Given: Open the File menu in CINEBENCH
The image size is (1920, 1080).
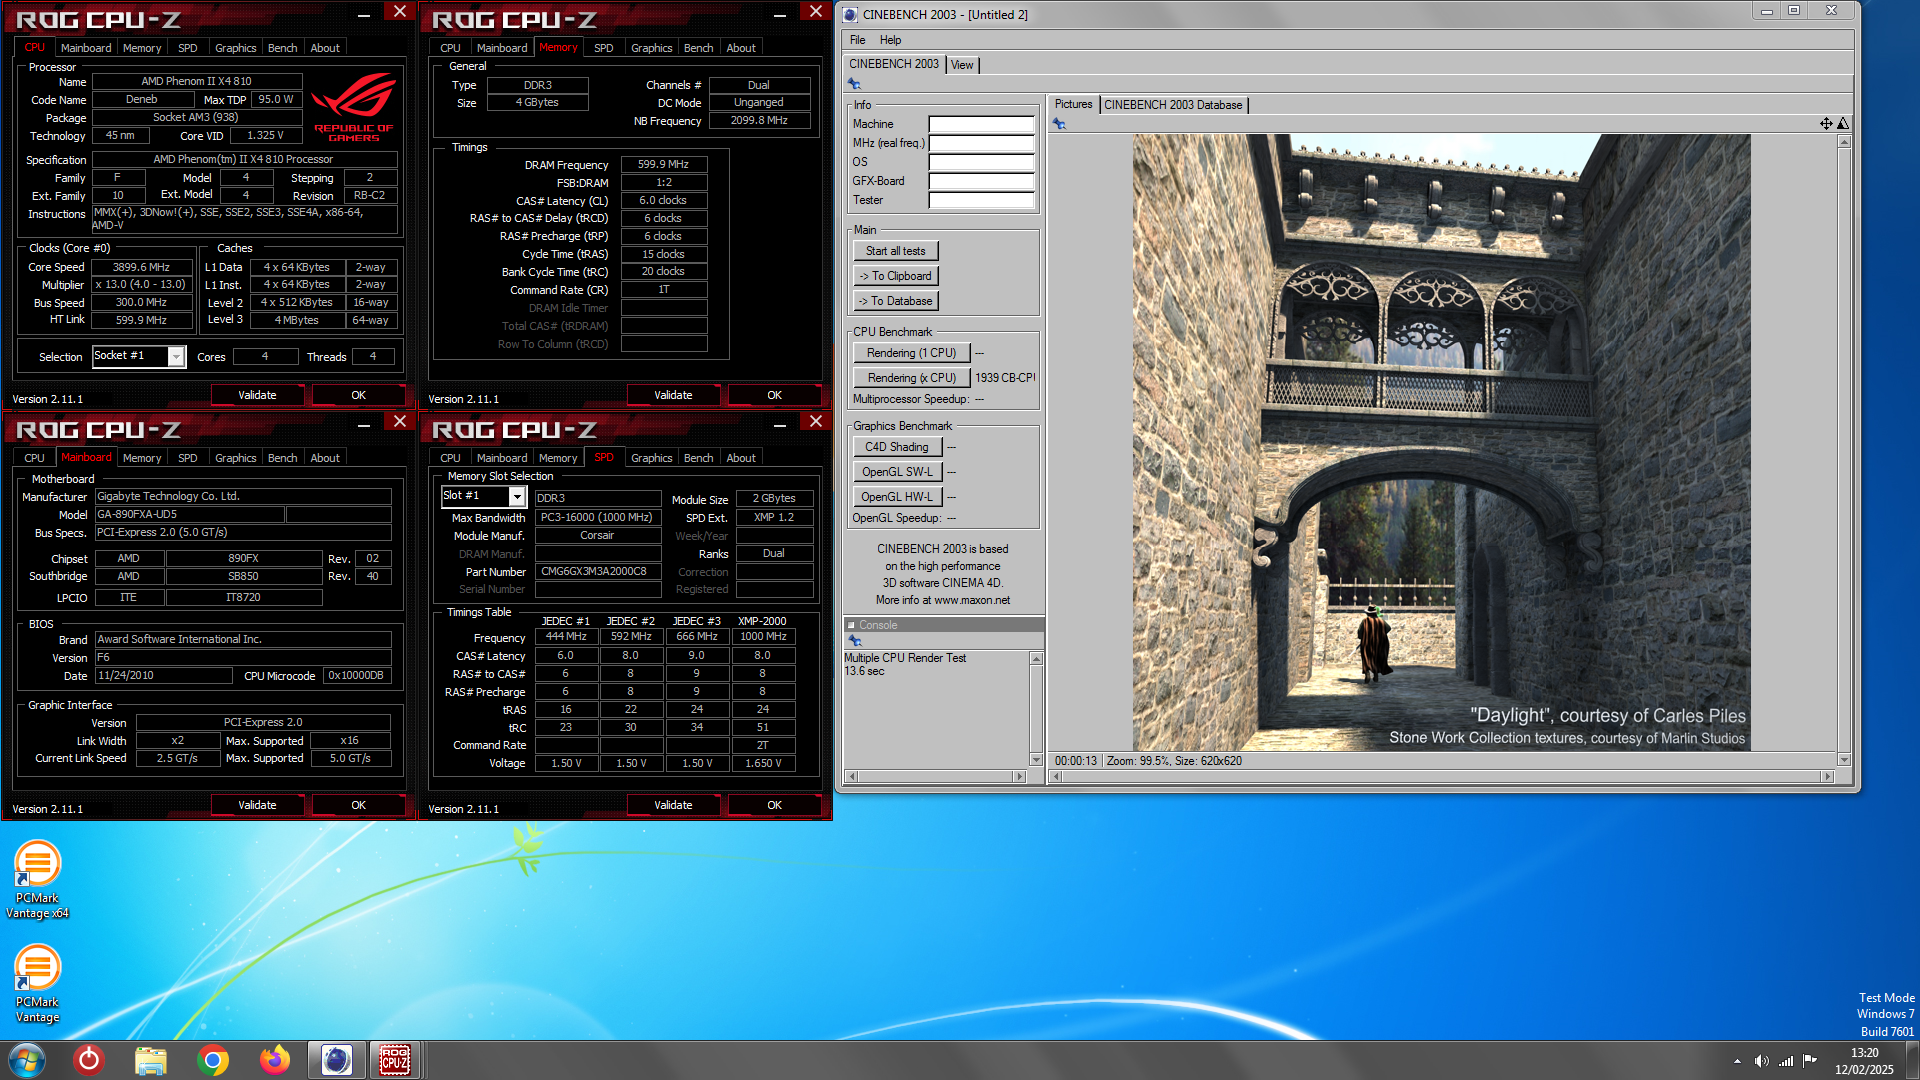Looking at the screenshot, I should coord(857,40).
